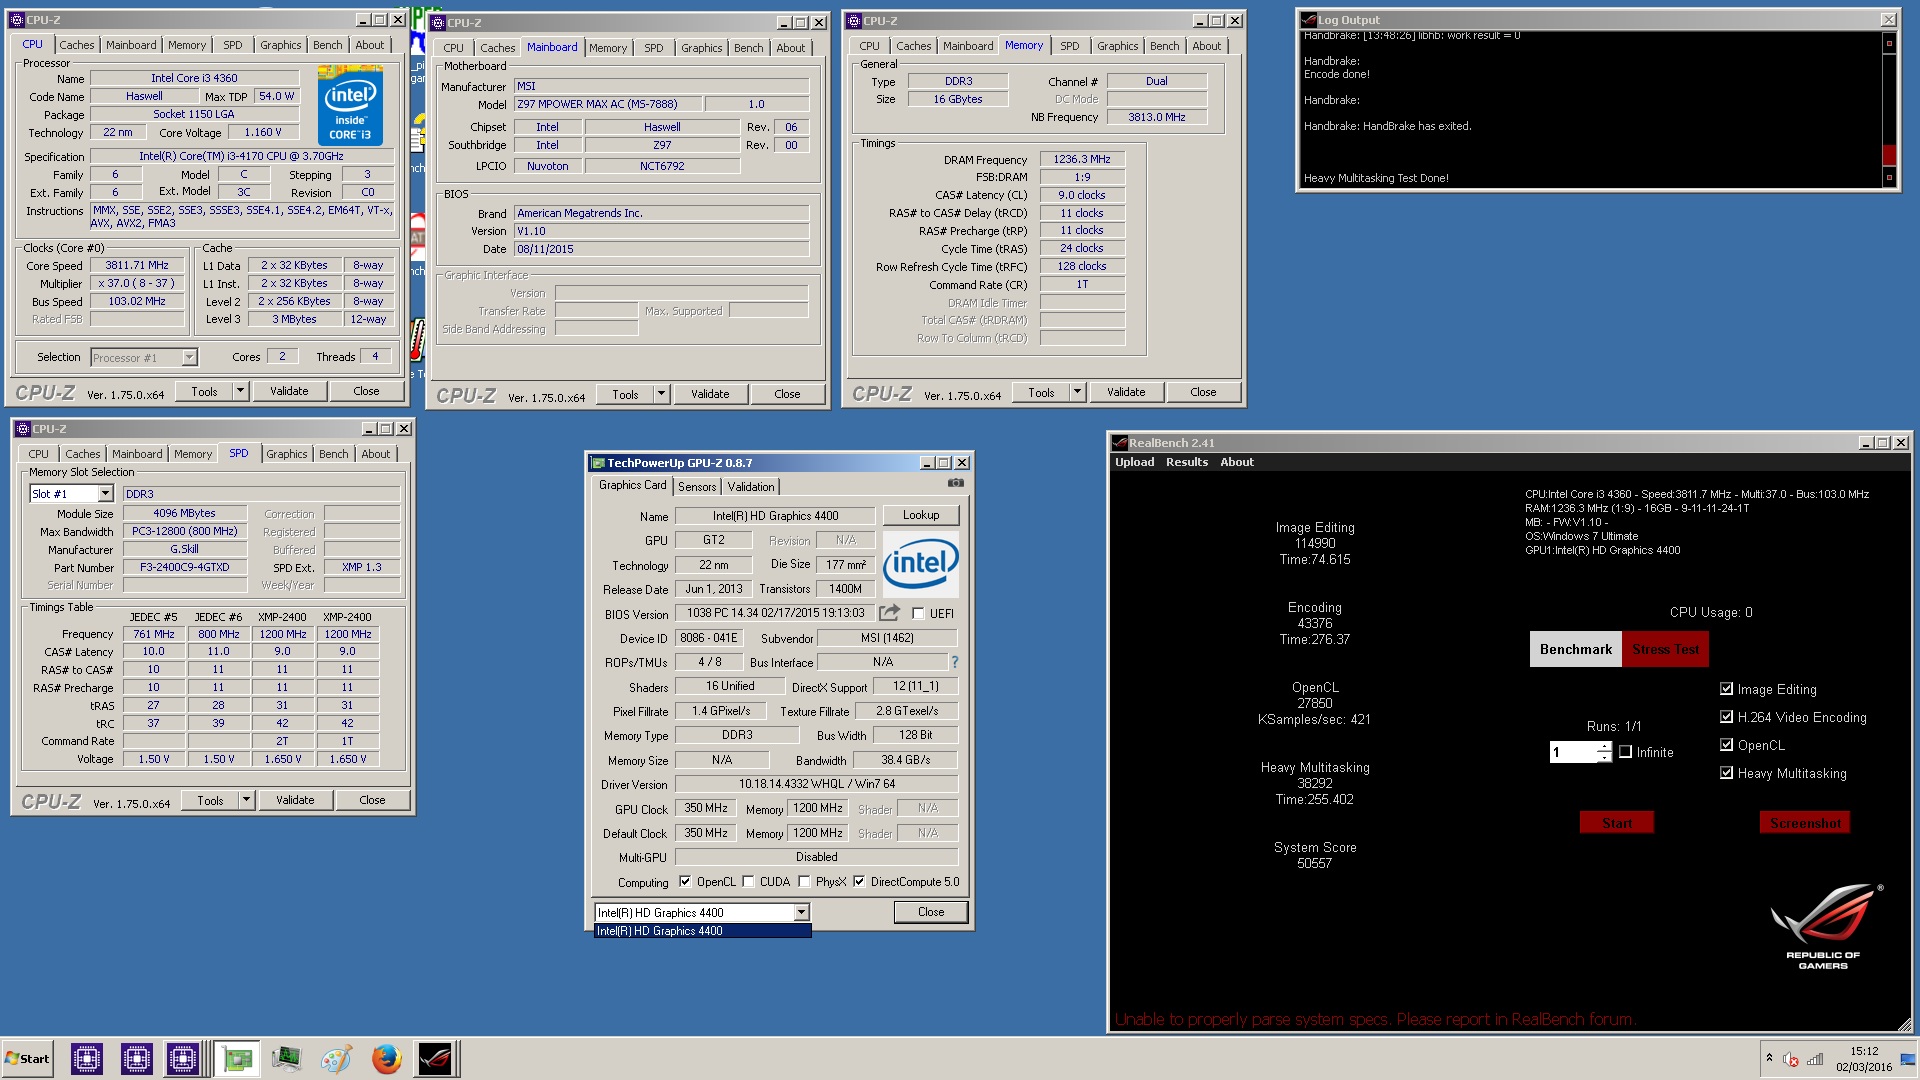Image resolution: width=1920 pixels, height=1080 pixels.
Task: Toggle the UEFI checkbox in GPU-Z
Action: click(918, 613)
